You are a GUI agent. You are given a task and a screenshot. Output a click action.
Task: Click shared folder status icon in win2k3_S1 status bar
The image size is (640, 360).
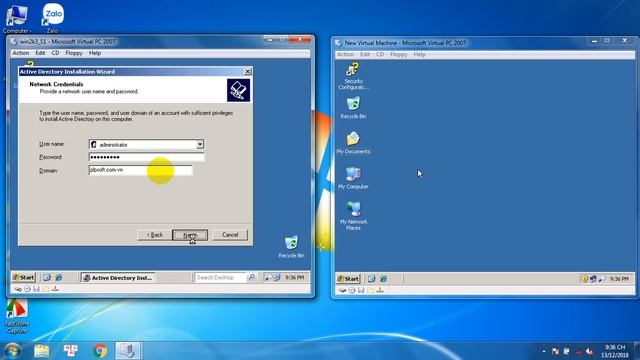[46, 289]
